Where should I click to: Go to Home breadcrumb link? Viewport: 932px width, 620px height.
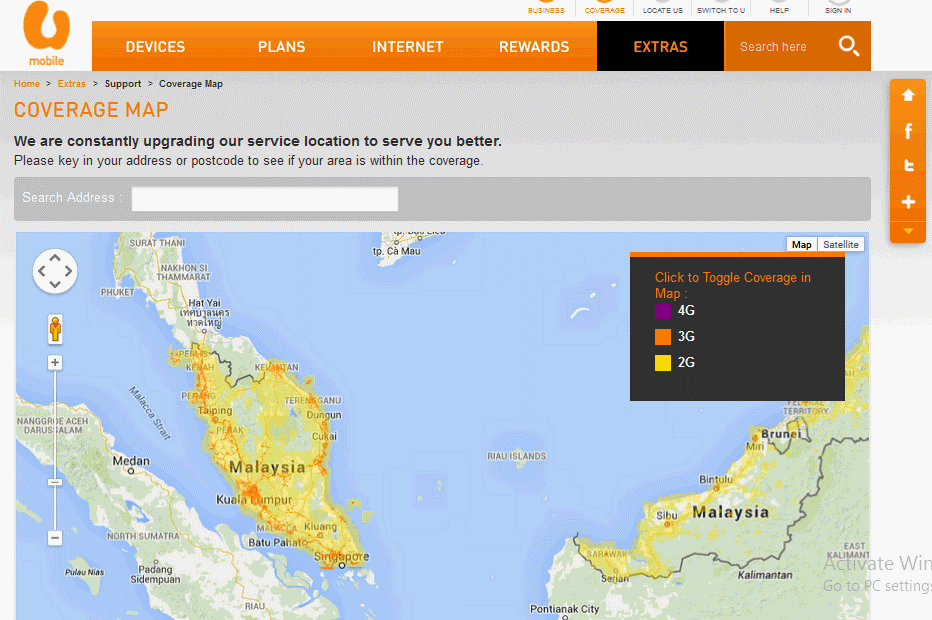(27, 84)
